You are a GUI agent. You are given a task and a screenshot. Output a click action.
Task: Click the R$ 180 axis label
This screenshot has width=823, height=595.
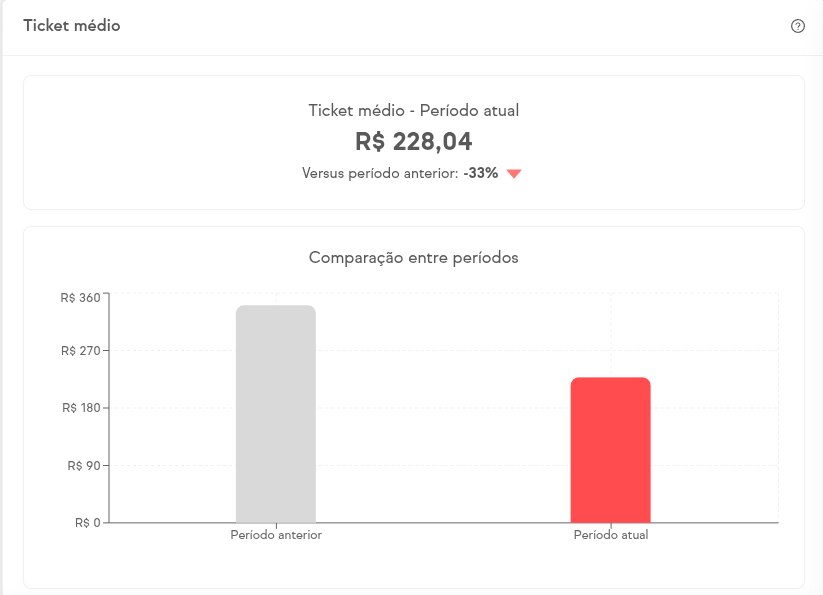pos(81,408)
